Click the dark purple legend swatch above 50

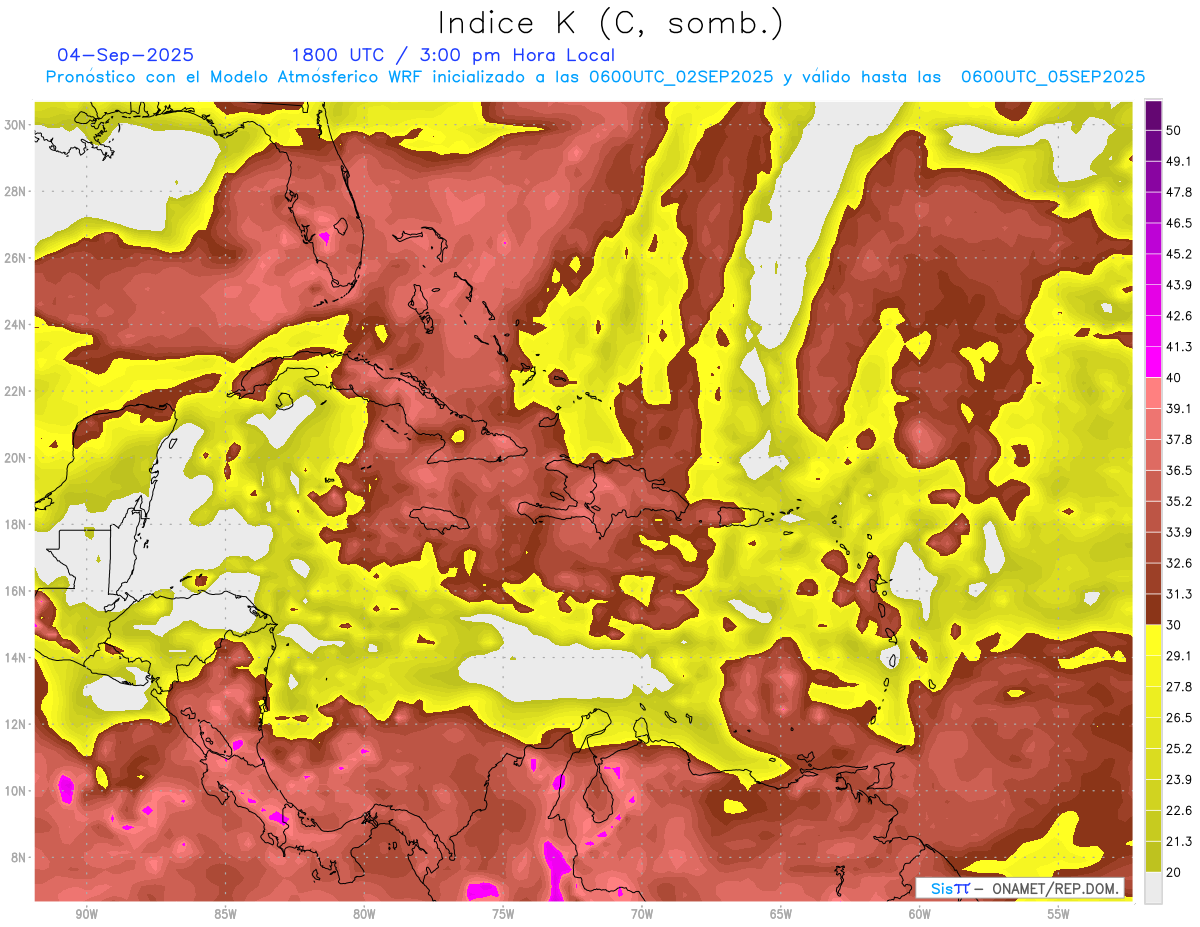(1153, 116)
